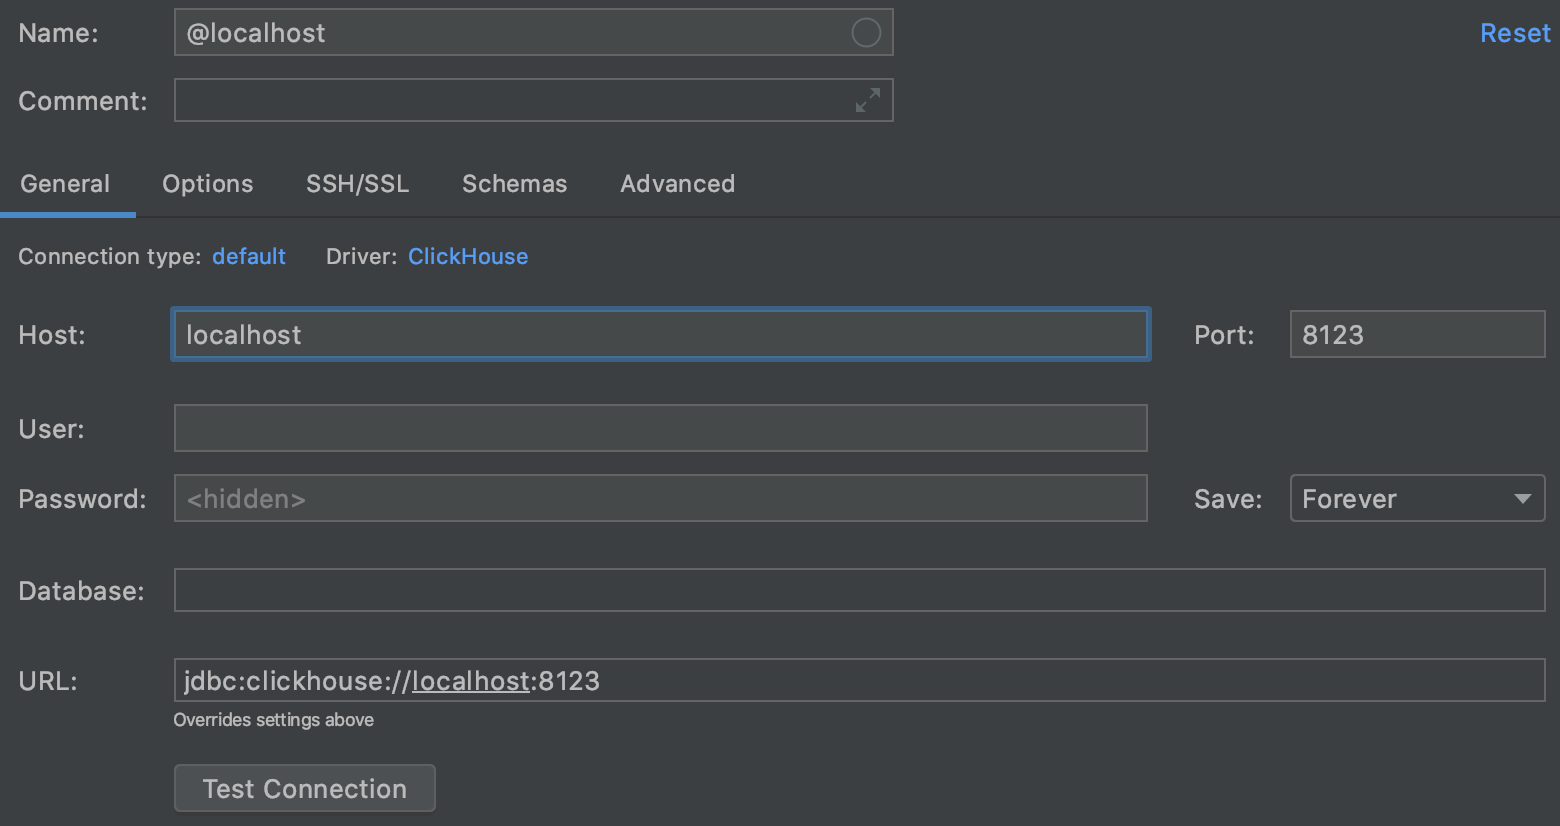The height and width of the screenshot is (826, 1560).
Task: Choose a different ClickHouse driver
Action: [468, 257]
